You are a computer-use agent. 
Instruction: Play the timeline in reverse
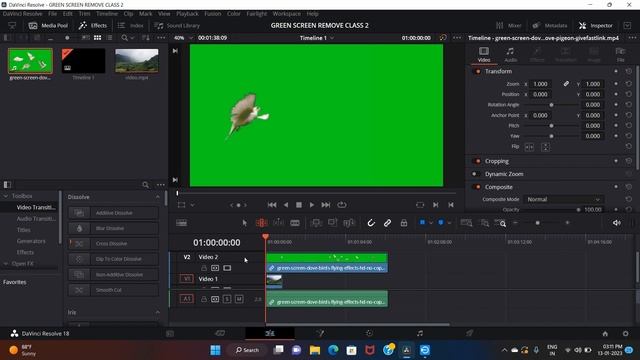(x=286, y=204)
